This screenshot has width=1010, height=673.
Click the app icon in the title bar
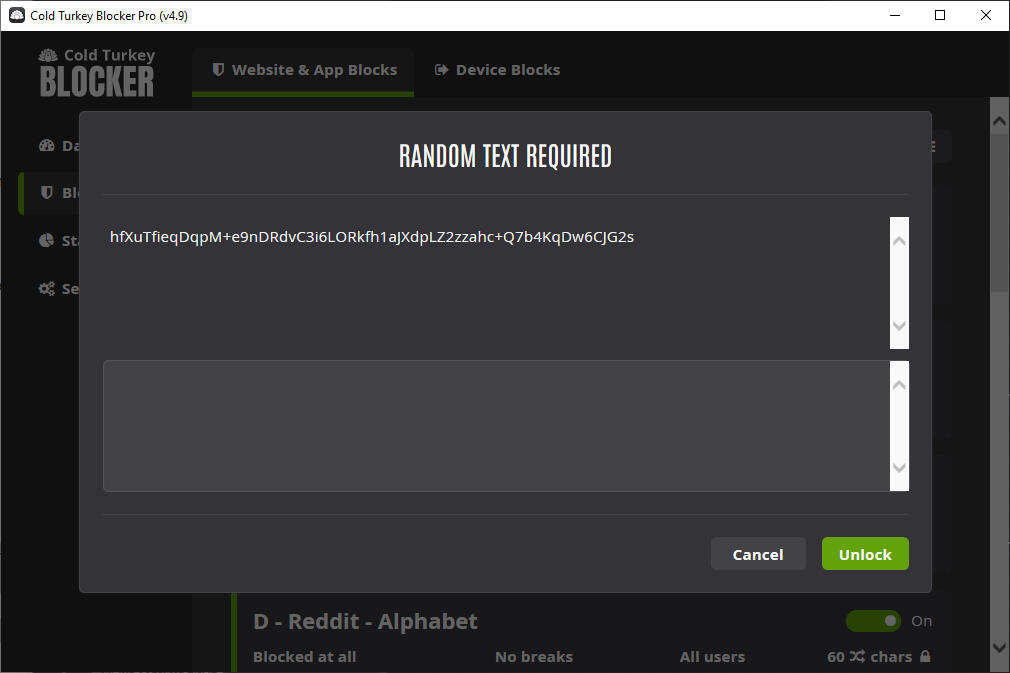(16, 15)
